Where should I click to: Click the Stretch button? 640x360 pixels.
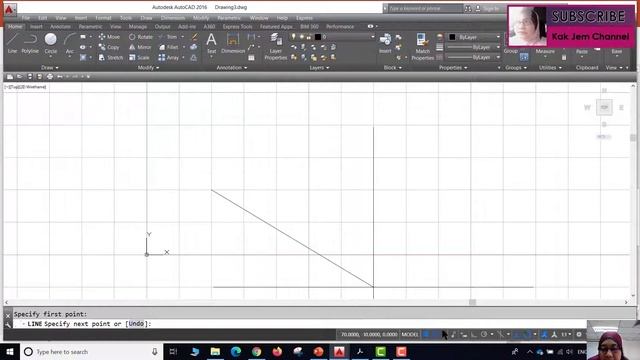tap(111, 58)
